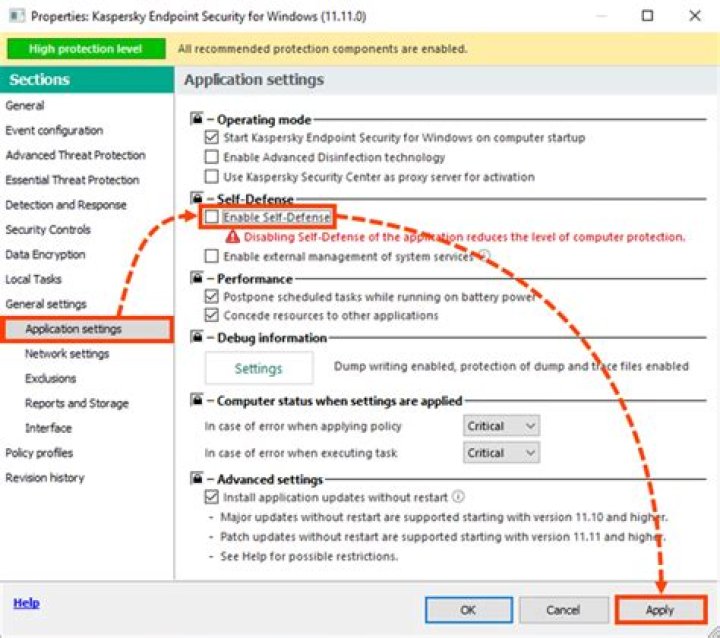720x638 pixels.
Task: Open Network settings subsection
Action: [67, 354]
